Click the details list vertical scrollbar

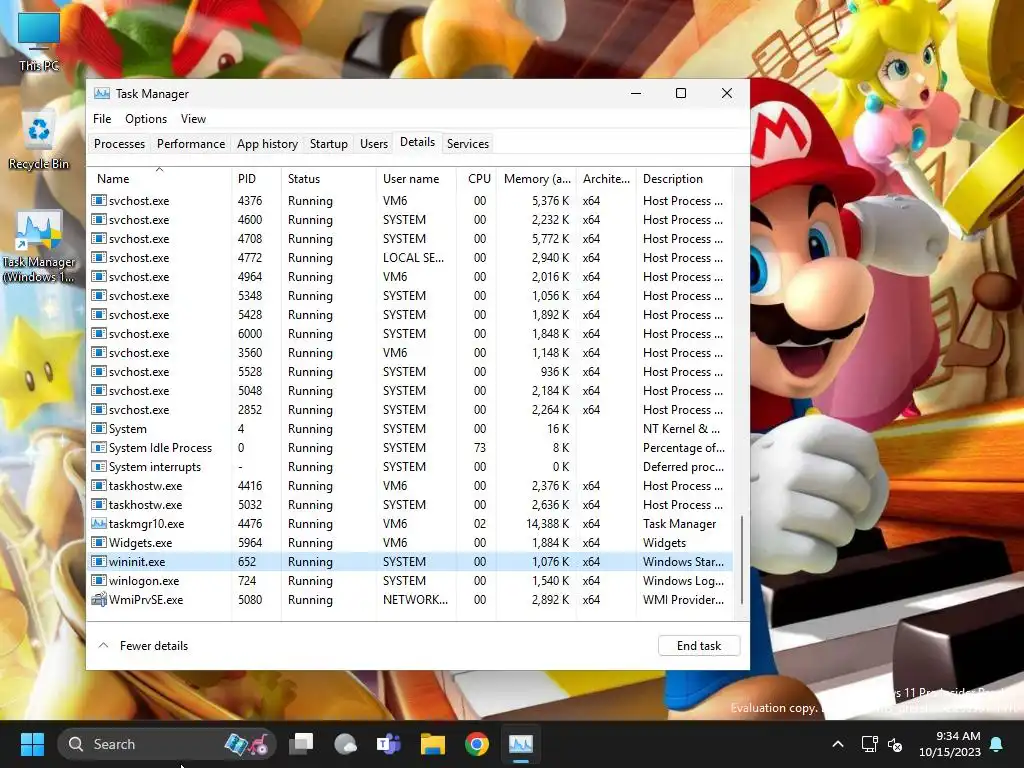tap(741, 560)
